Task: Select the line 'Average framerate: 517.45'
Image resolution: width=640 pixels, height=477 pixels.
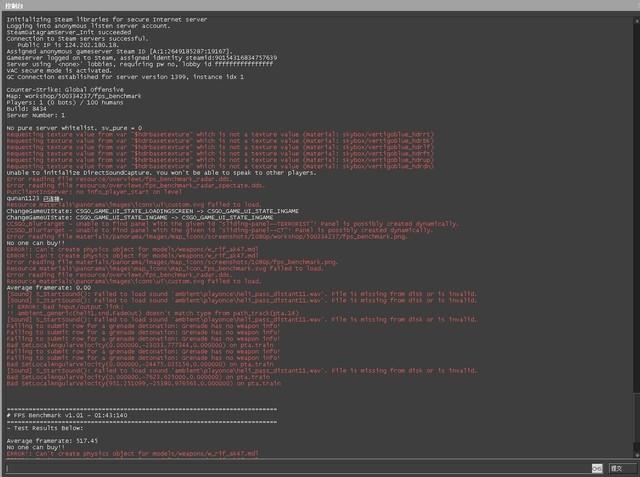Action: tap(52, 441)
